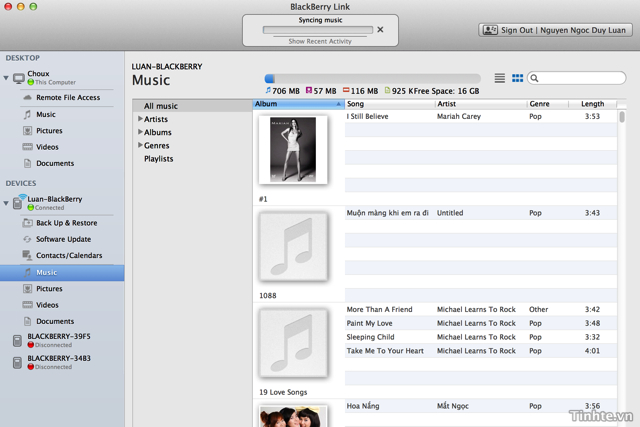Viewport: 640px width, 427px height.
Task: Sort by Genre column header
Action: pos(547,104)
